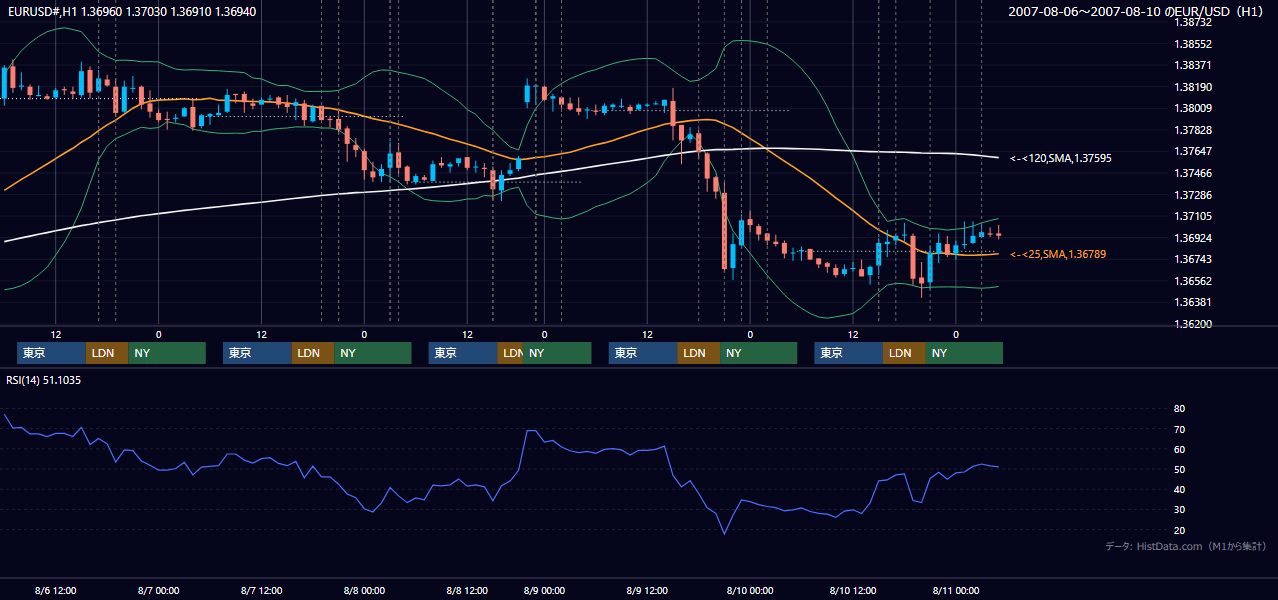Click price axis label 1.36924
The image size is (1278, 600).
coord(1193,238)
